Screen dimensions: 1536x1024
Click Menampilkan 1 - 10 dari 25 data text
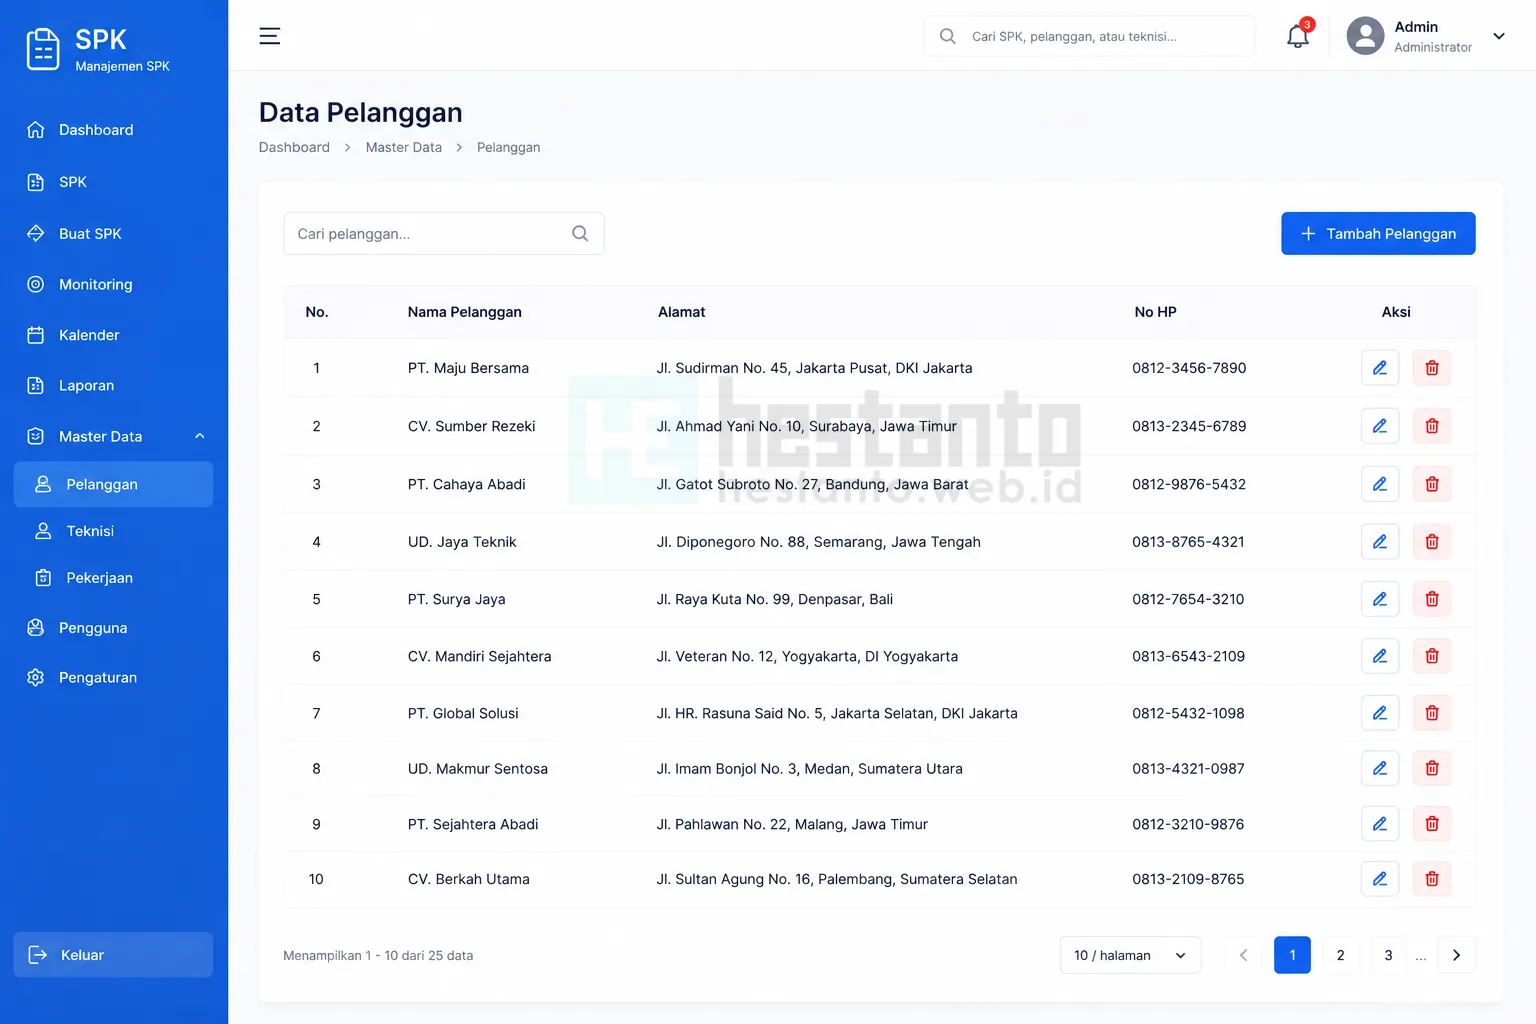378,955
